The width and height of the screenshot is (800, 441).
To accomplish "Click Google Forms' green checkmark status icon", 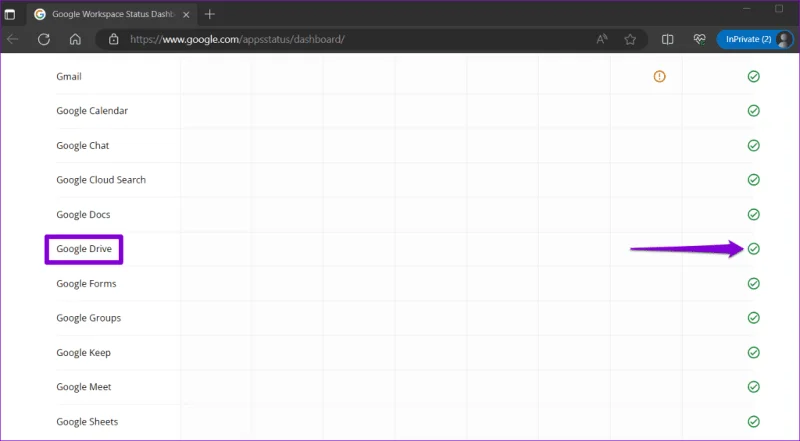I will [x=754, y=283].
